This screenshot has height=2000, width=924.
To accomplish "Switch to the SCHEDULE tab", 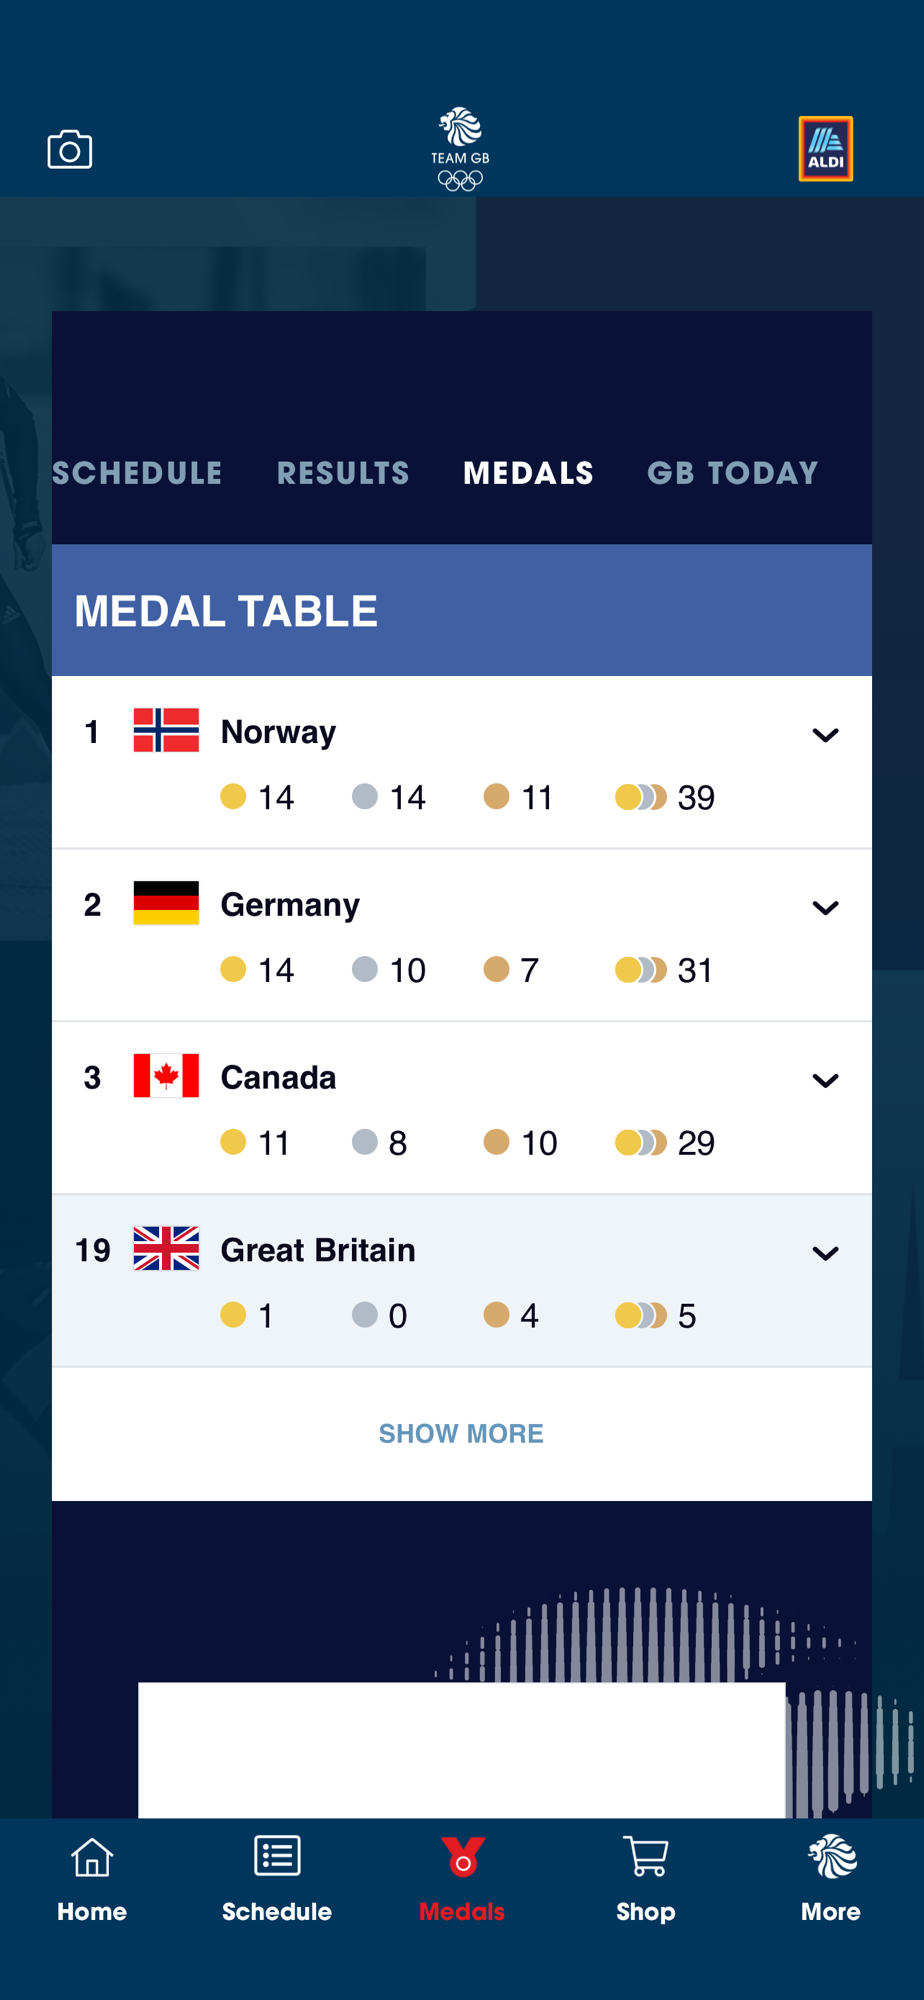I will pos(137,473).
